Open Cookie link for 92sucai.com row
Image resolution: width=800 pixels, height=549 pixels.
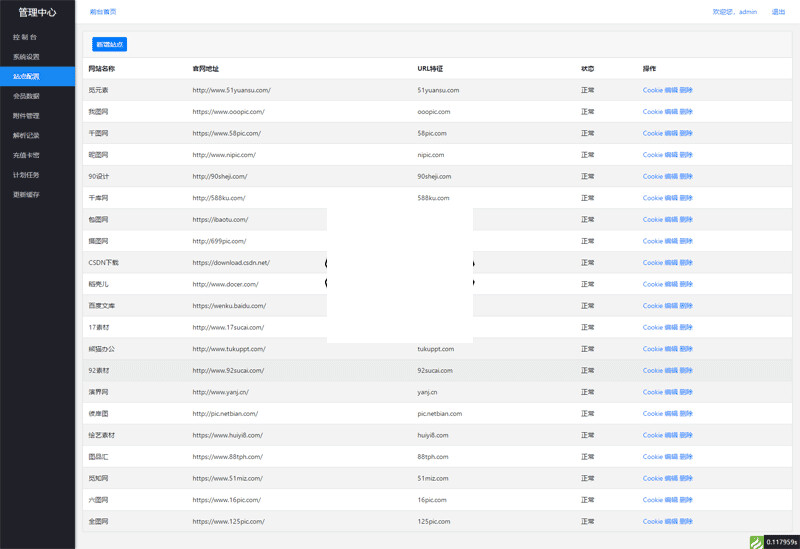(x=653, y=370)
